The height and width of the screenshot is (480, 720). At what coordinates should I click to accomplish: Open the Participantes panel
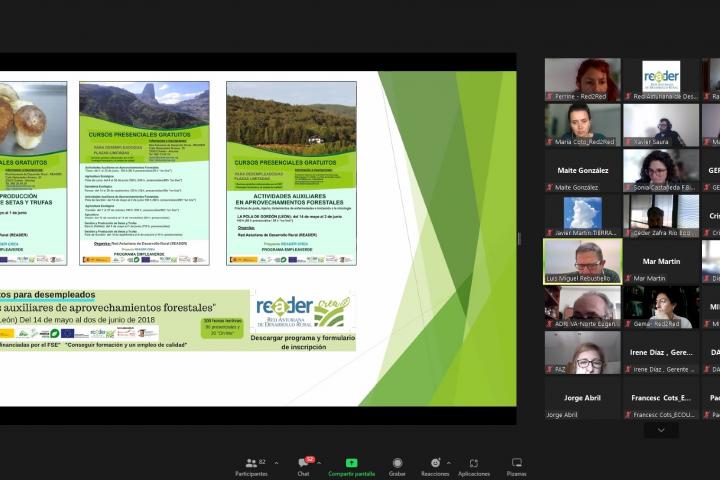pyautogui.click(x=250, y=464)
